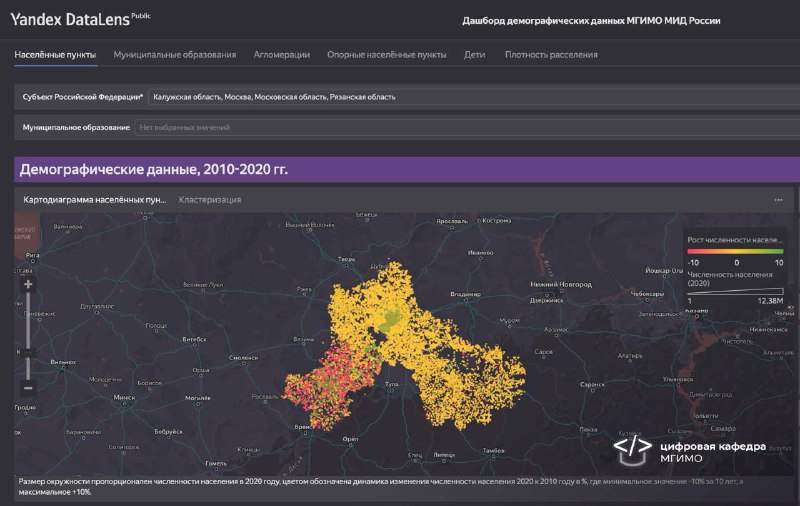Open Субъект Российской Федерации region selector
Viewport: 800px width, 506px height.
coord(474,97)
